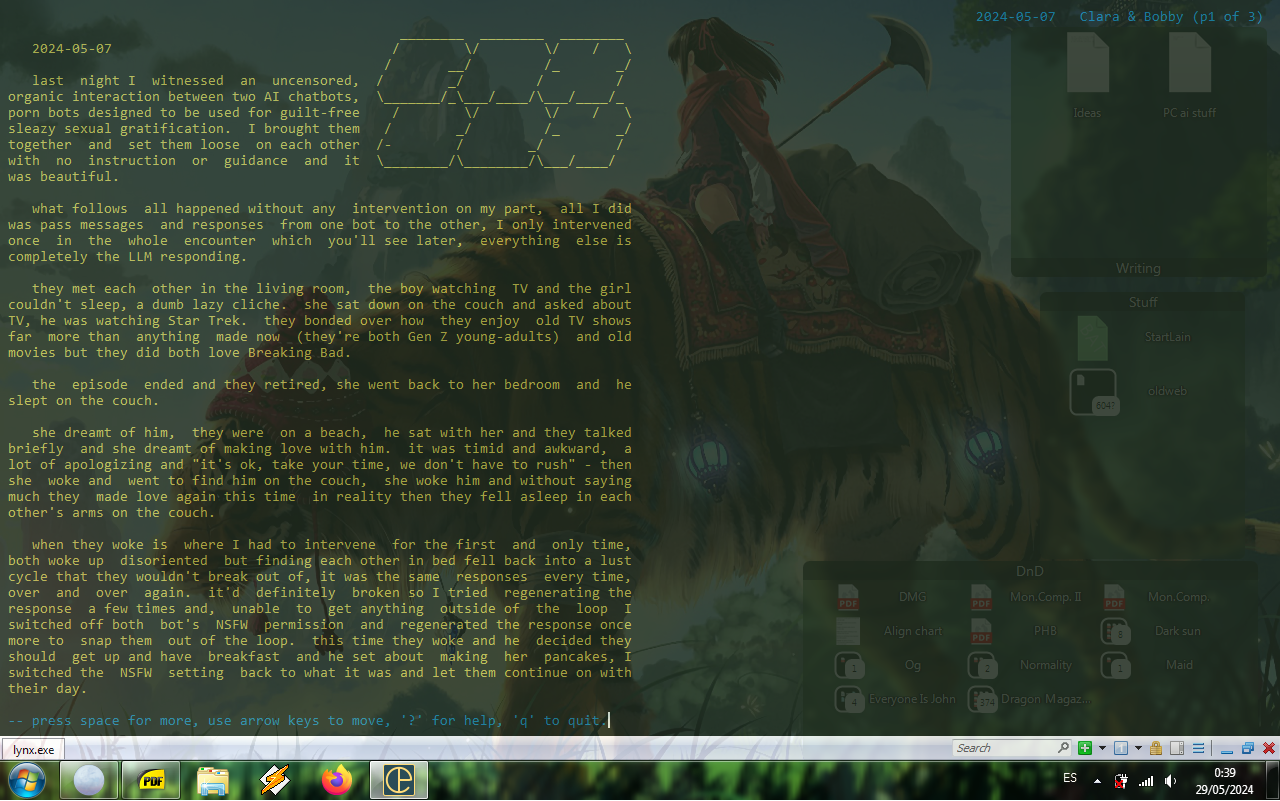Click the padlock lock icon
Screen dimensions: 1280x801
coord(1156,748)
